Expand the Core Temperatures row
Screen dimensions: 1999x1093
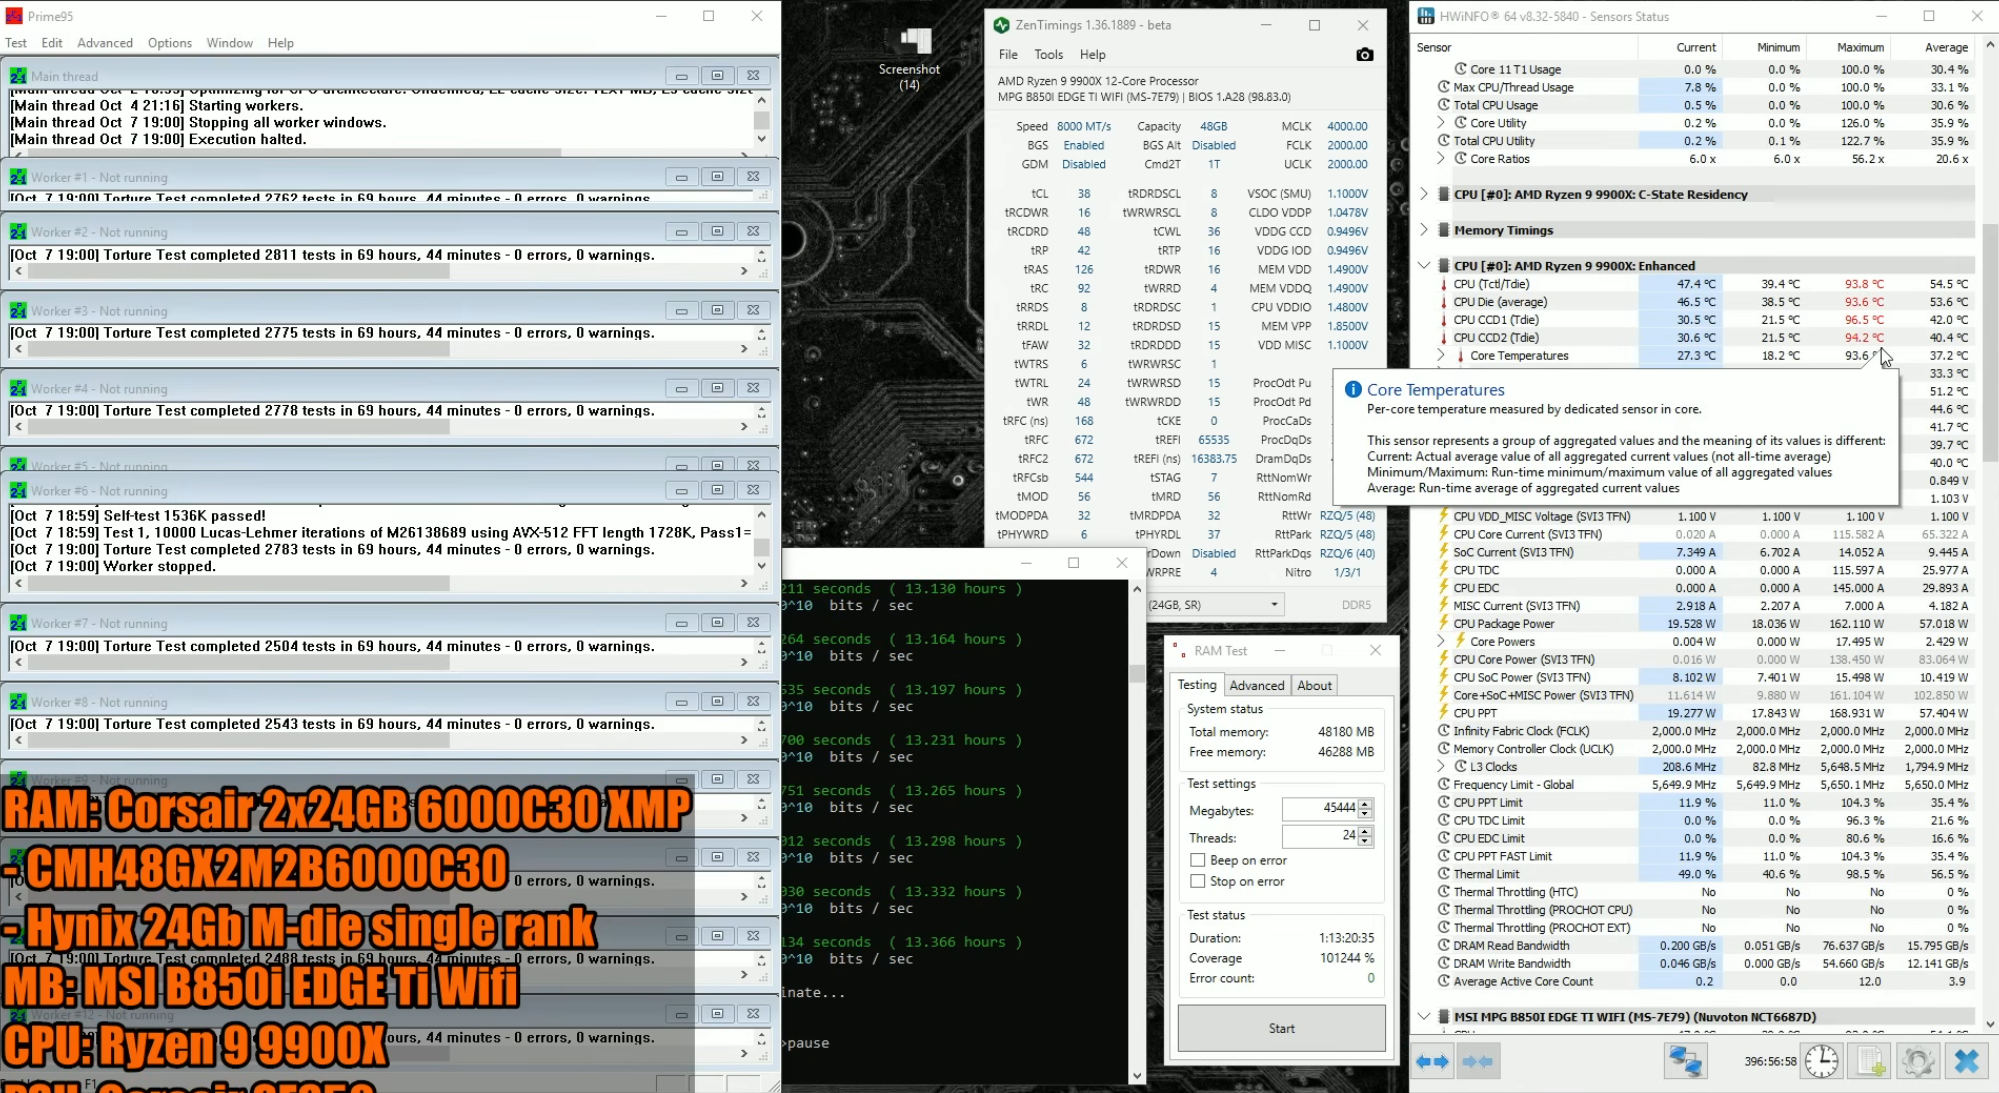tap(1441, 355)
